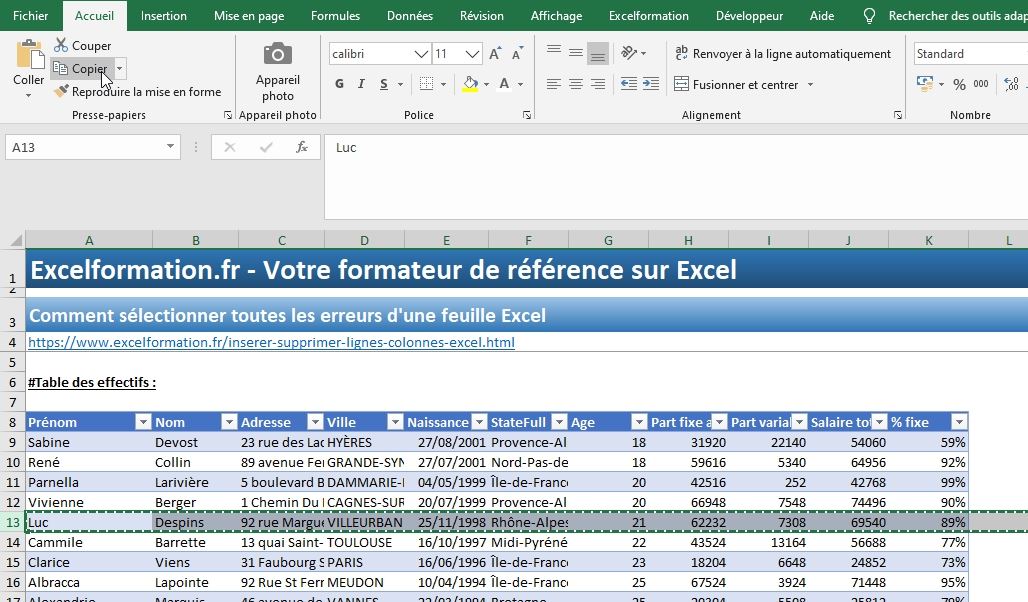Image resolution: width=1028 pixels, height=602 pixels.
Task: Align text to middle of cell
Action: [x=576, y=52]
